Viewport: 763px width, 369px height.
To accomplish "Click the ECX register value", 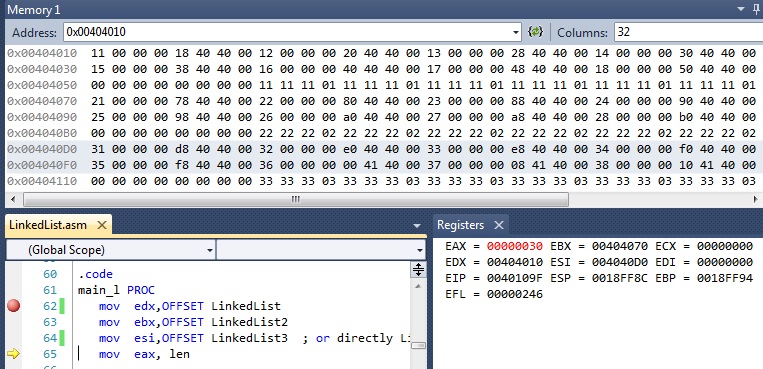I will 725,246.
